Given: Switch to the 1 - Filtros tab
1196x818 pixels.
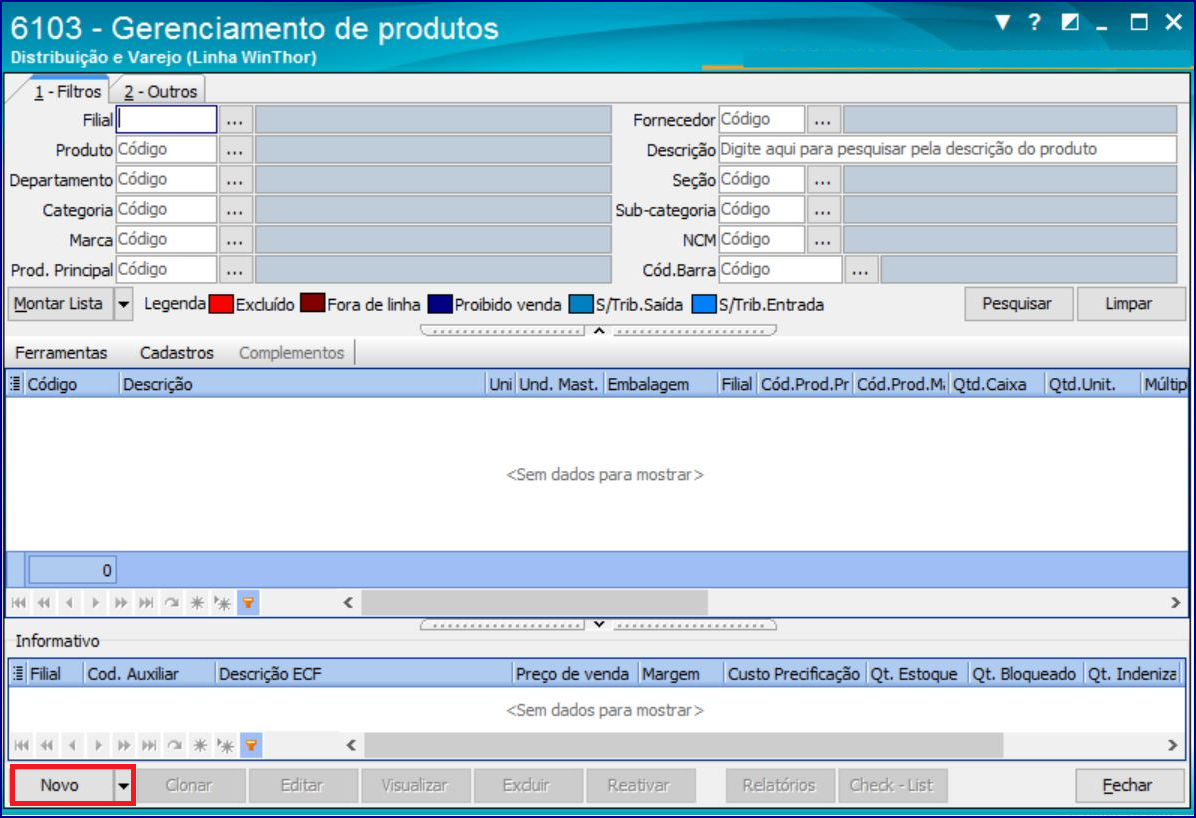Looking at the screenshot, I should tap(67, 92).
